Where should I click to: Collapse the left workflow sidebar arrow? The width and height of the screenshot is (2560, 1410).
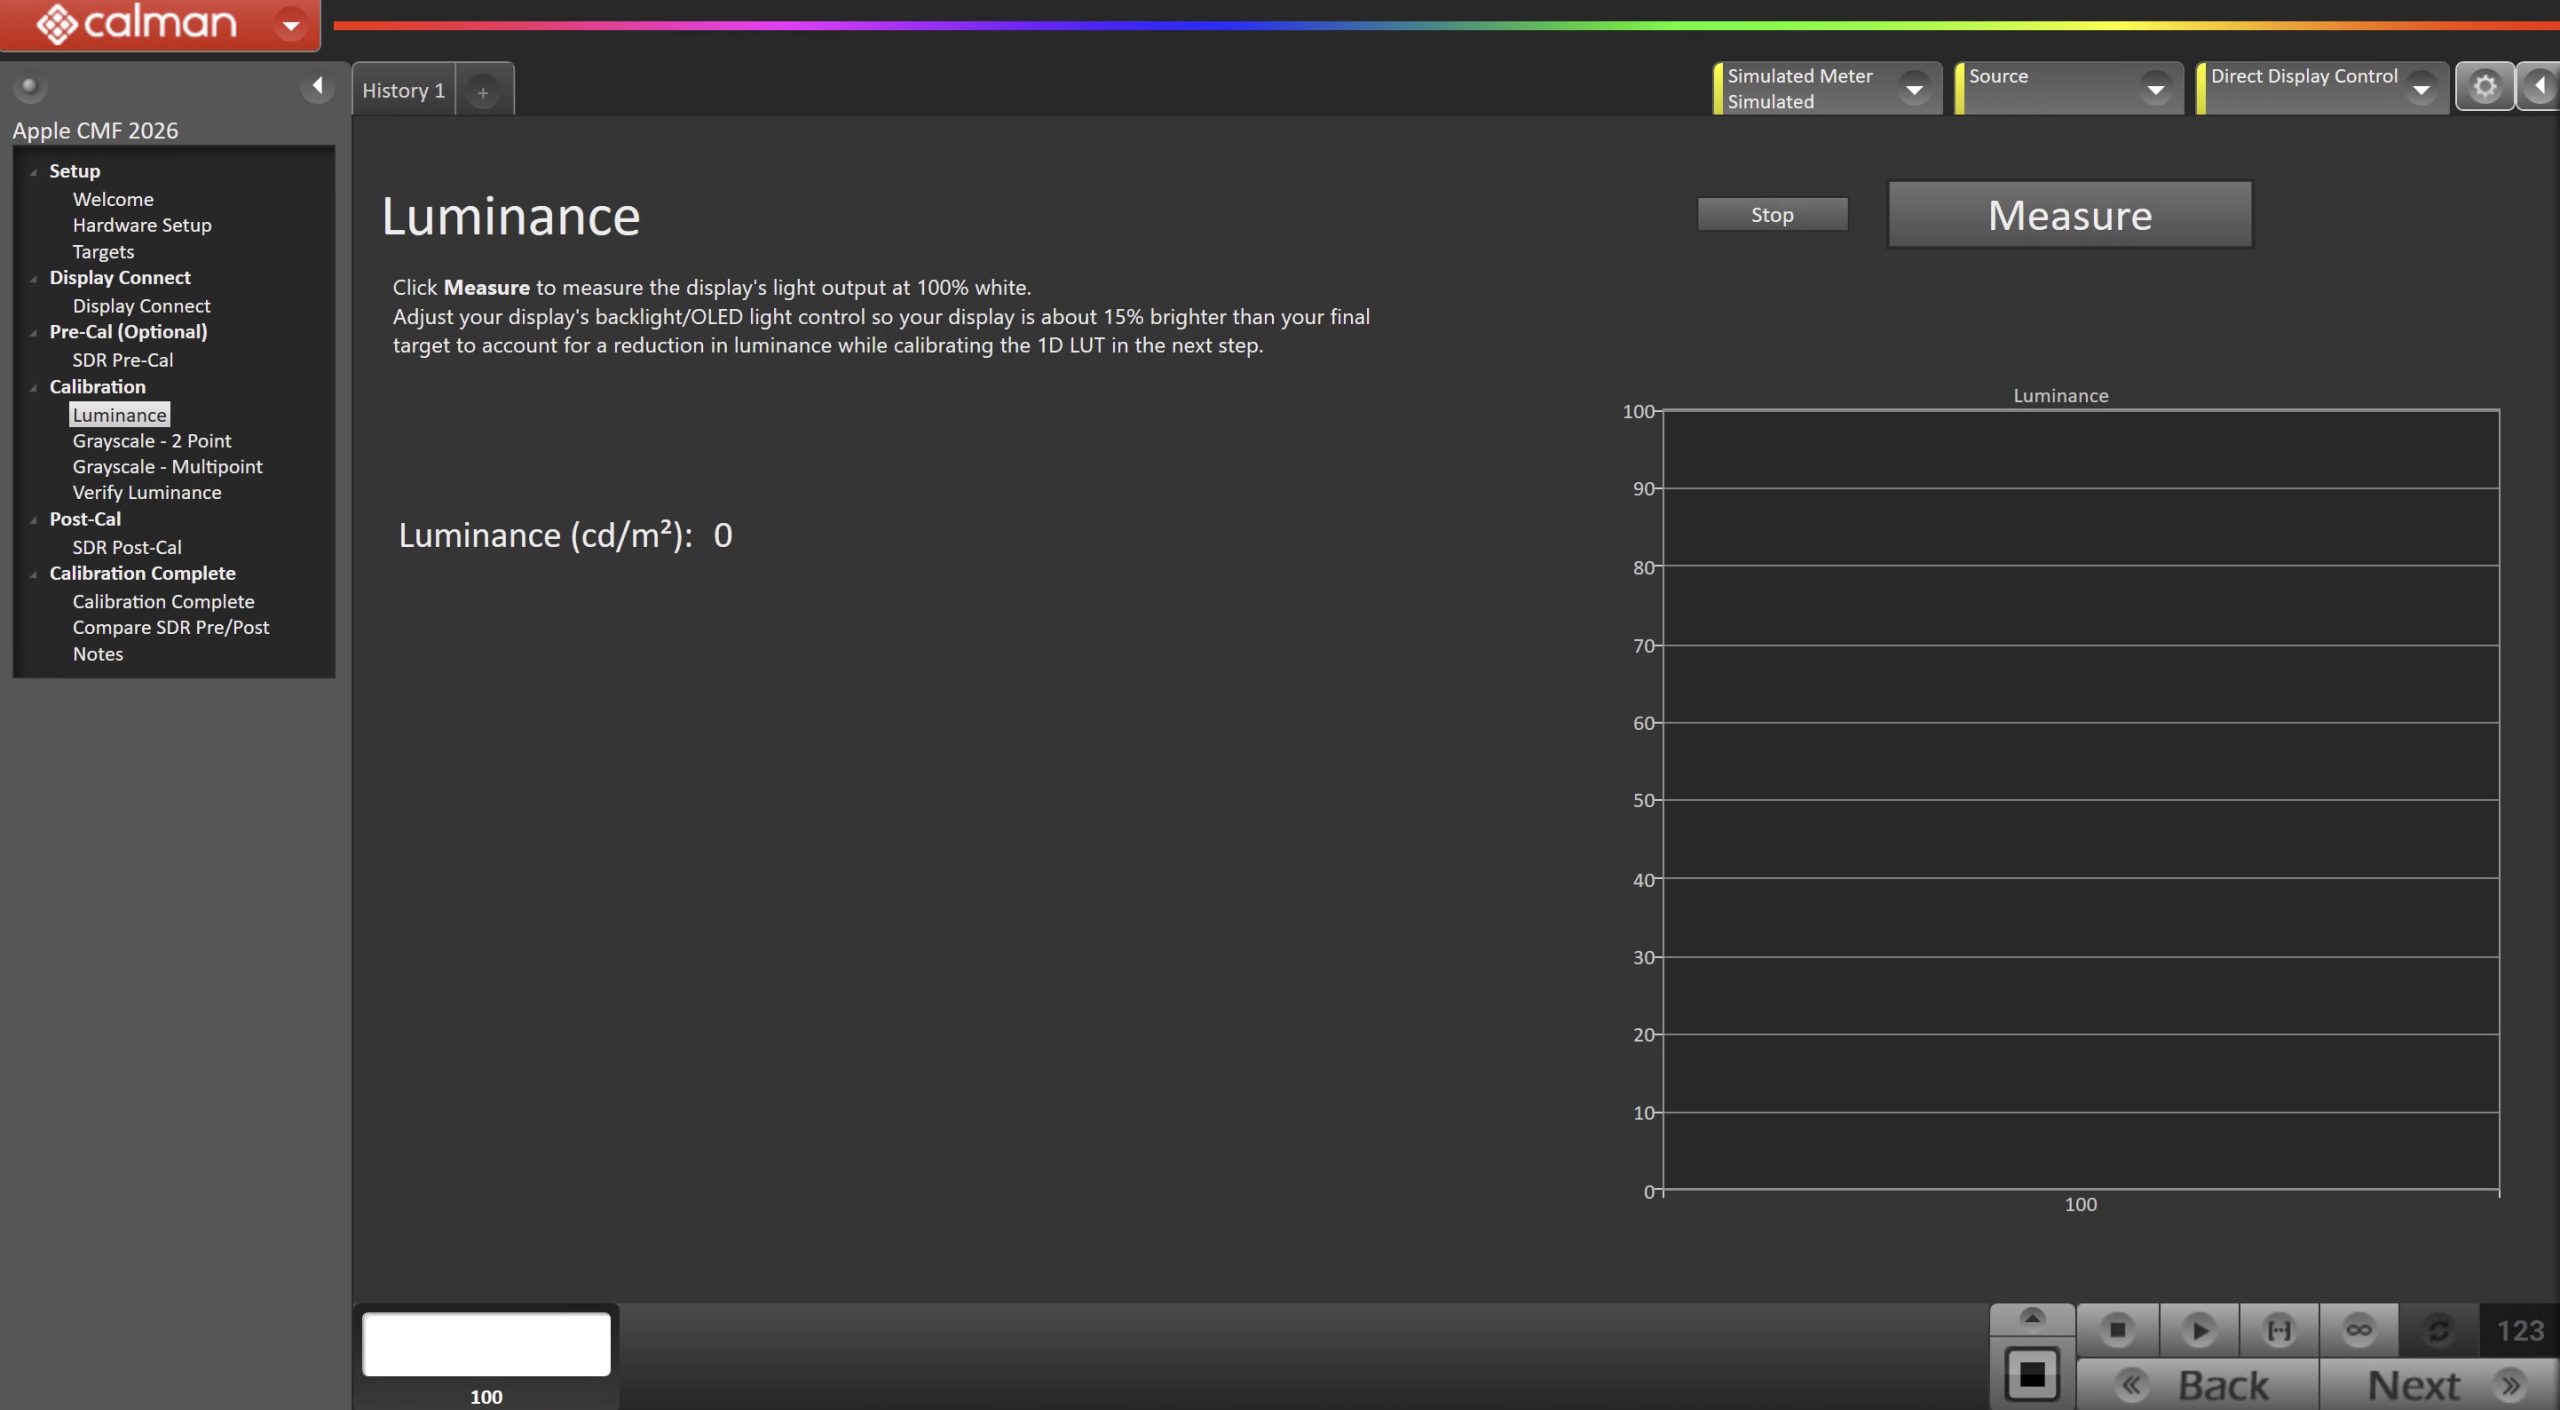(x=317, y=86)
